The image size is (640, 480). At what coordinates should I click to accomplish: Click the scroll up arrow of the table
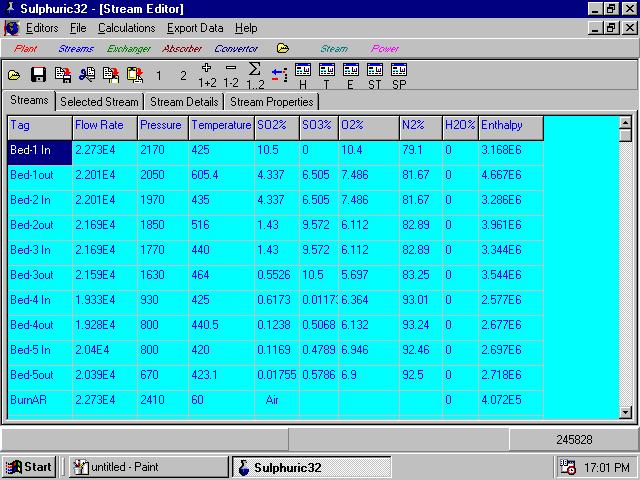point(625,122)
